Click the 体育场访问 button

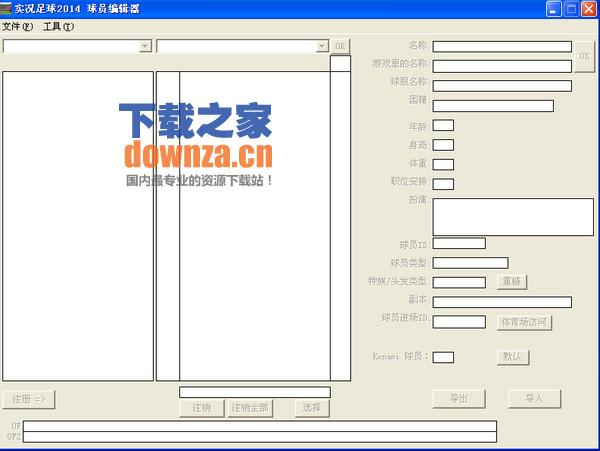tap(523, 322)
